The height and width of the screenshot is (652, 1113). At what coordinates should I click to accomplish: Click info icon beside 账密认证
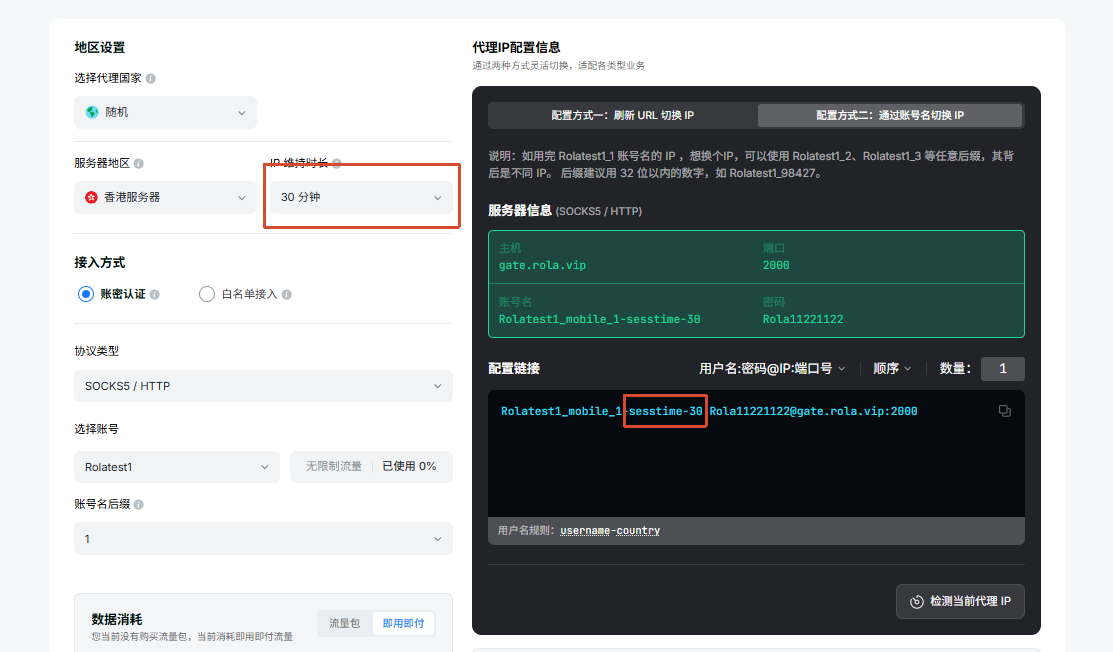coord(155,294)
